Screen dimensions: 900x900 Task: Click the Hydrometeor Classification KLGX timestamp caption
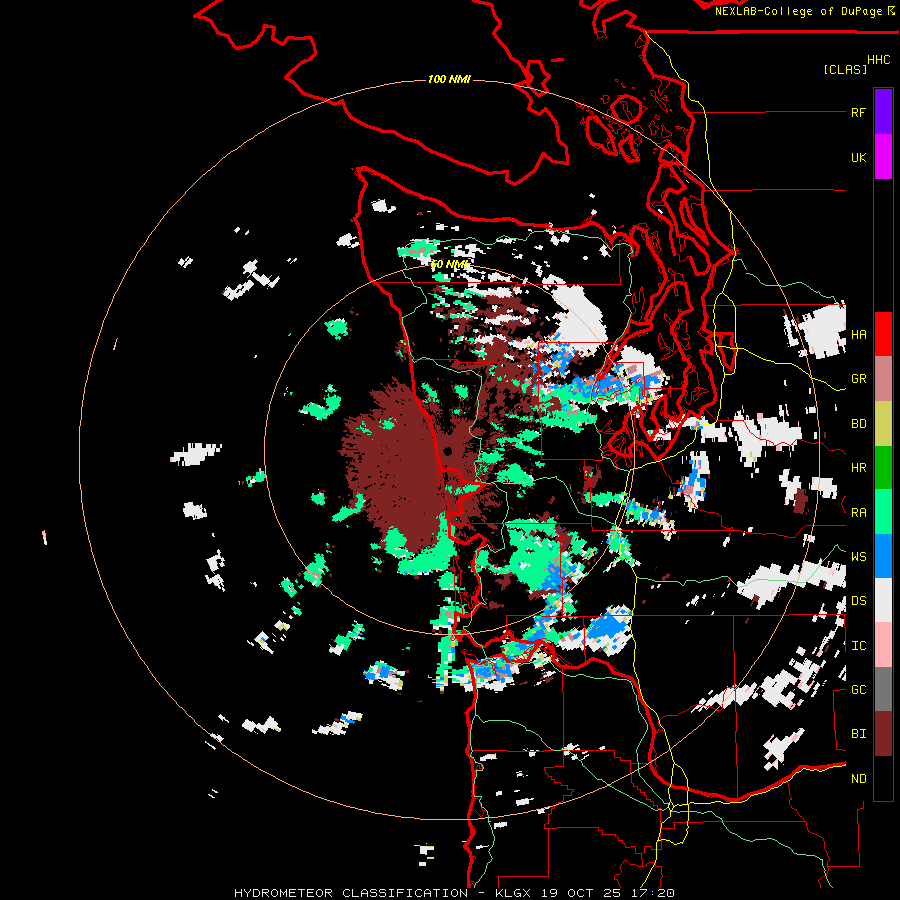point(454,893)
